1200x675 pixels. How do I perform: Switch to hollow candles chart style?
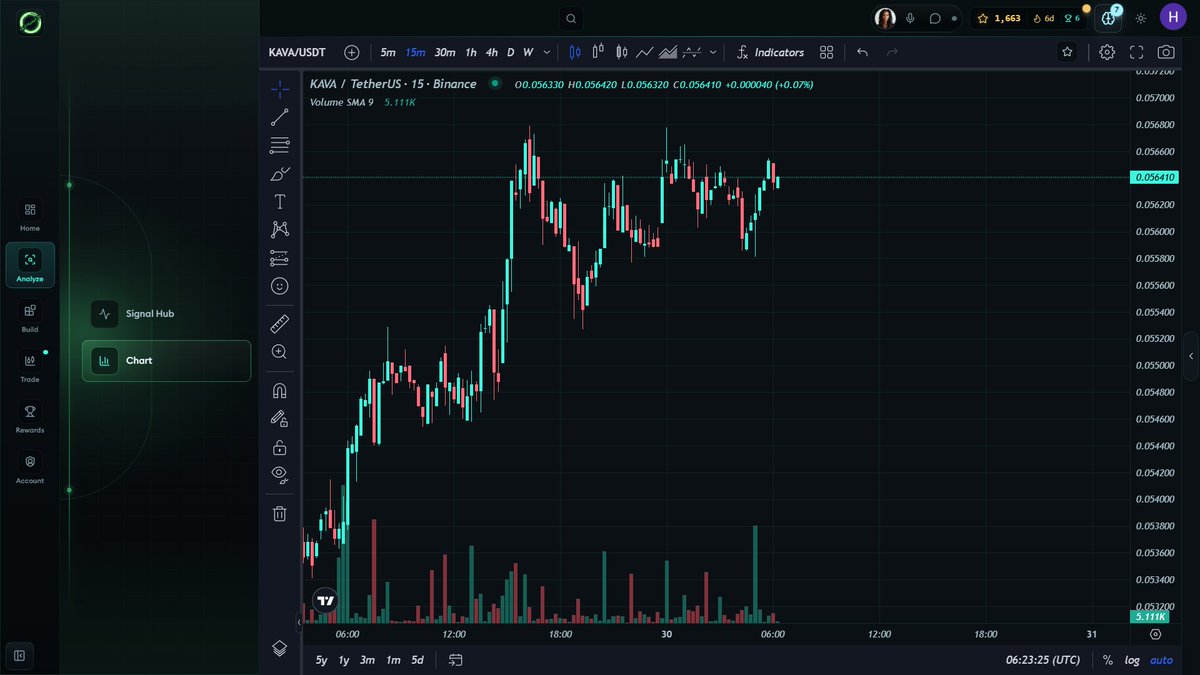coord(598,52)
